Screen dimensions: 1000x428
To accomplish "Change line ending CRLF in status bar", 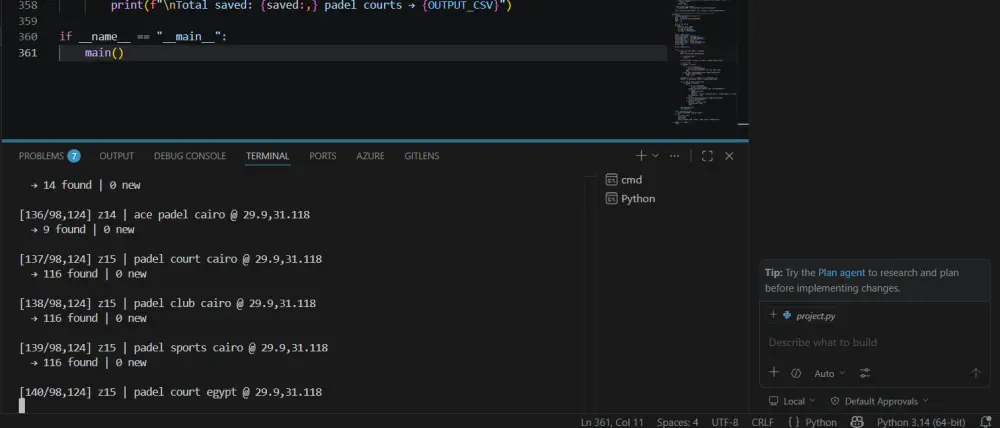I will click(x=762, y=422).
